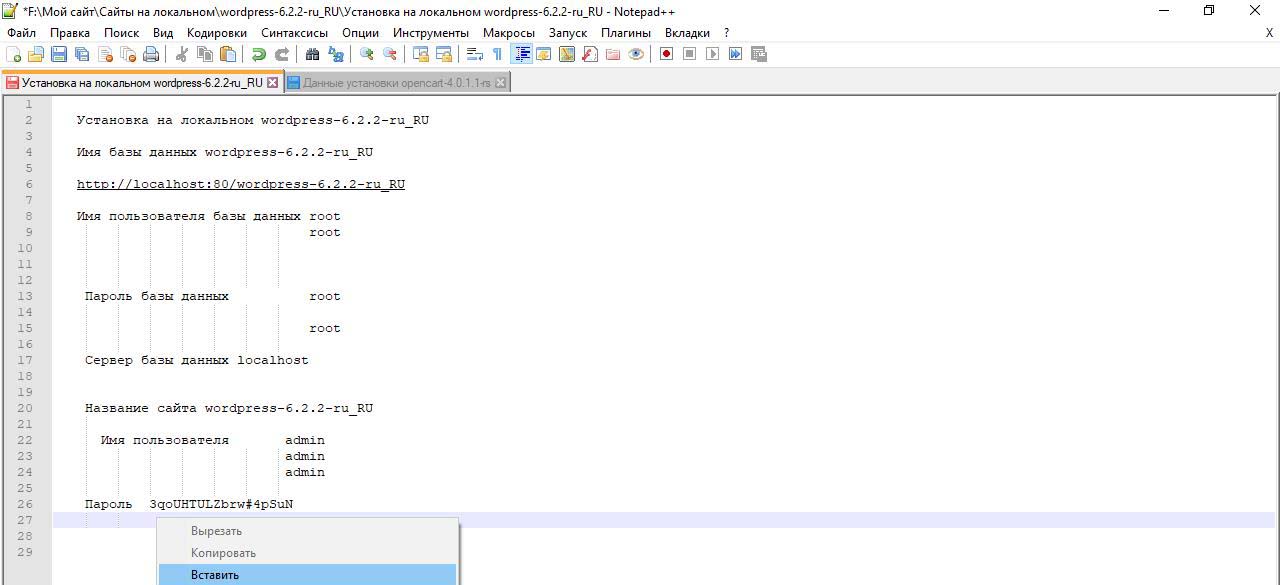The image size is (1280, 585).
Task: Toggle show all characters pilcrow icon
Action: pyautogui.click(x=497, y=54)
